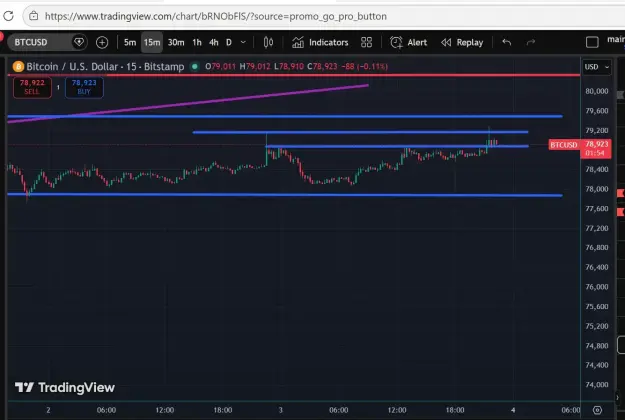Image resolution: width=625 pixels, height=420 pixels.
Task: Create a new Alert
Action: tap(408, 42)
